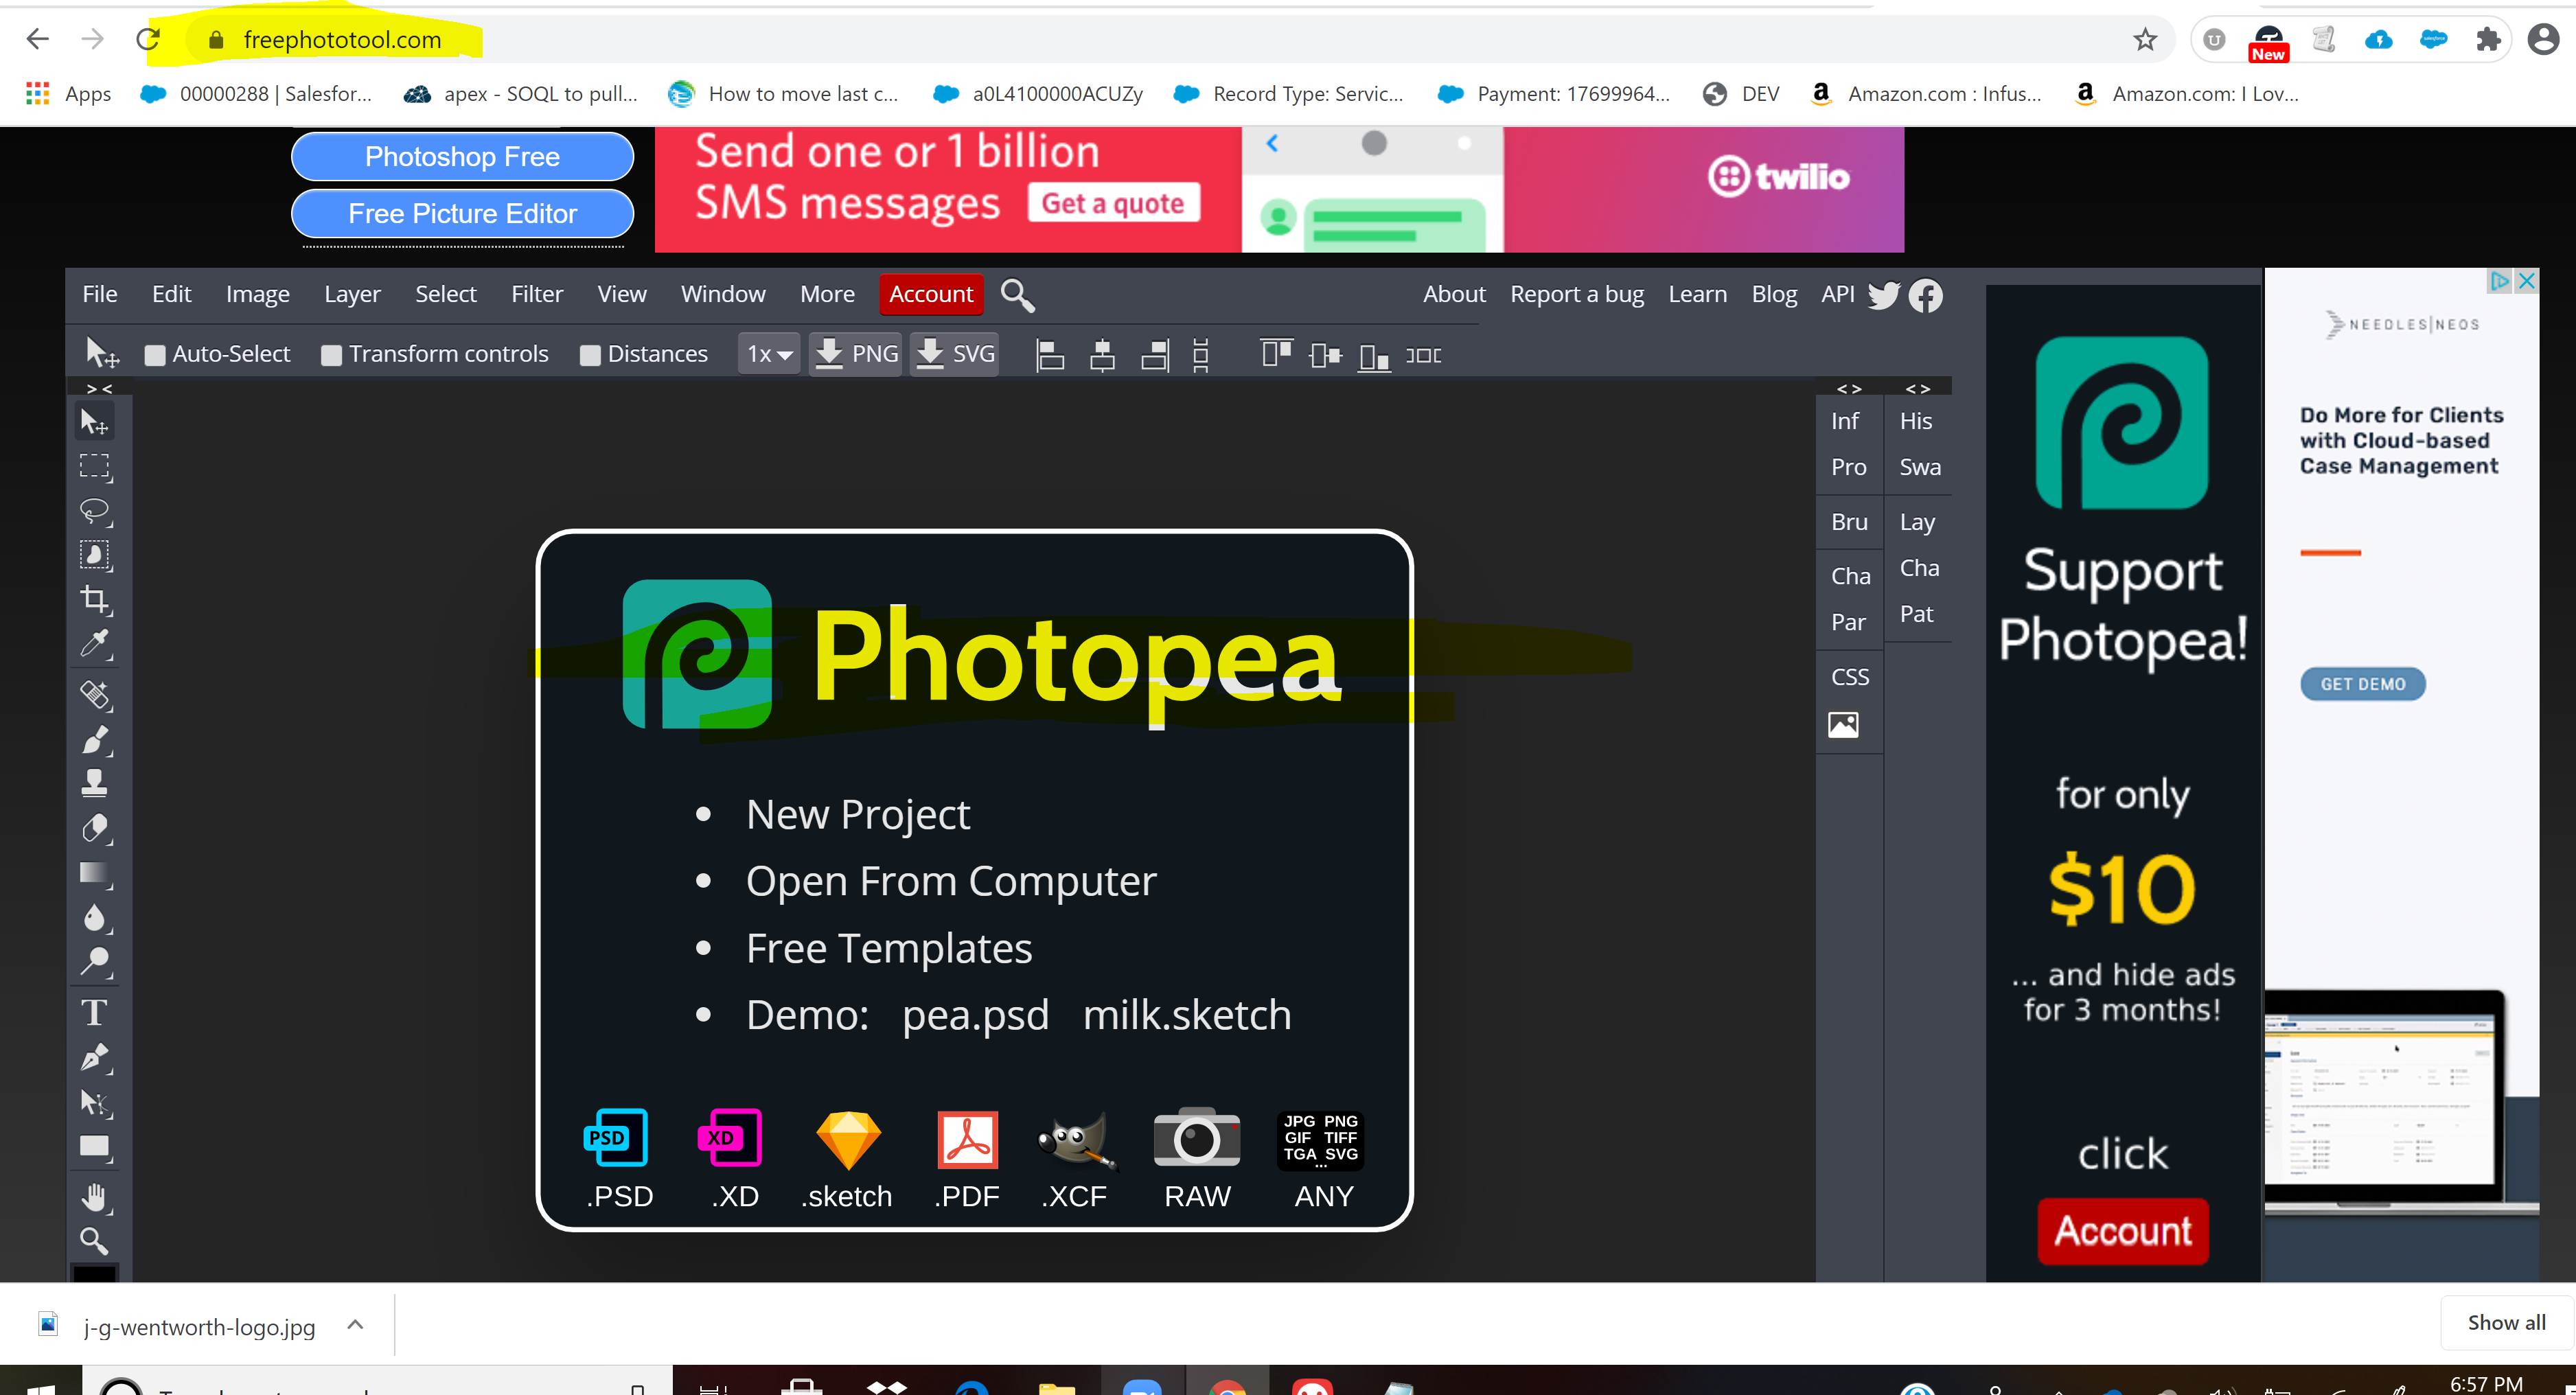Screen dimensions: 2576x1395
Task: Click the foreground color swatch
Action: [x=95, y=1272]
